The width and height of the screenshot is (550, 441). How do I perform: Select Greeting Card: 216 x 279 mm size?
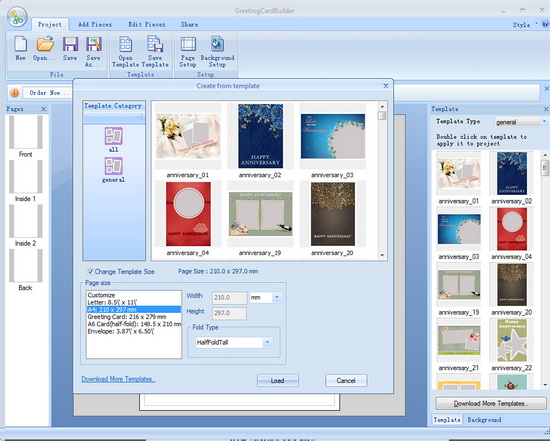point(133,317)
